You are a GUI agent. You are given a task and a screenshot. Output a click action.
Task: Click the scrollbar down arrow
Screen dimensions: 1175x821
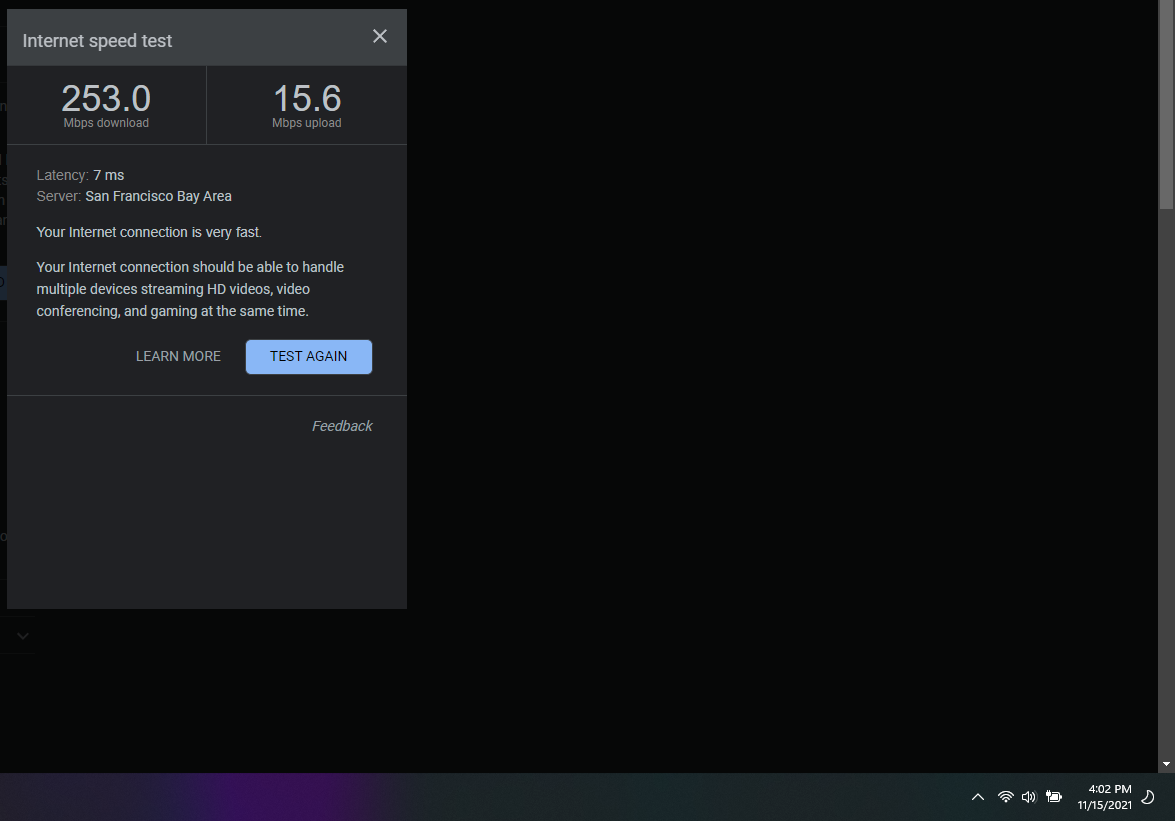point(1166,764)
